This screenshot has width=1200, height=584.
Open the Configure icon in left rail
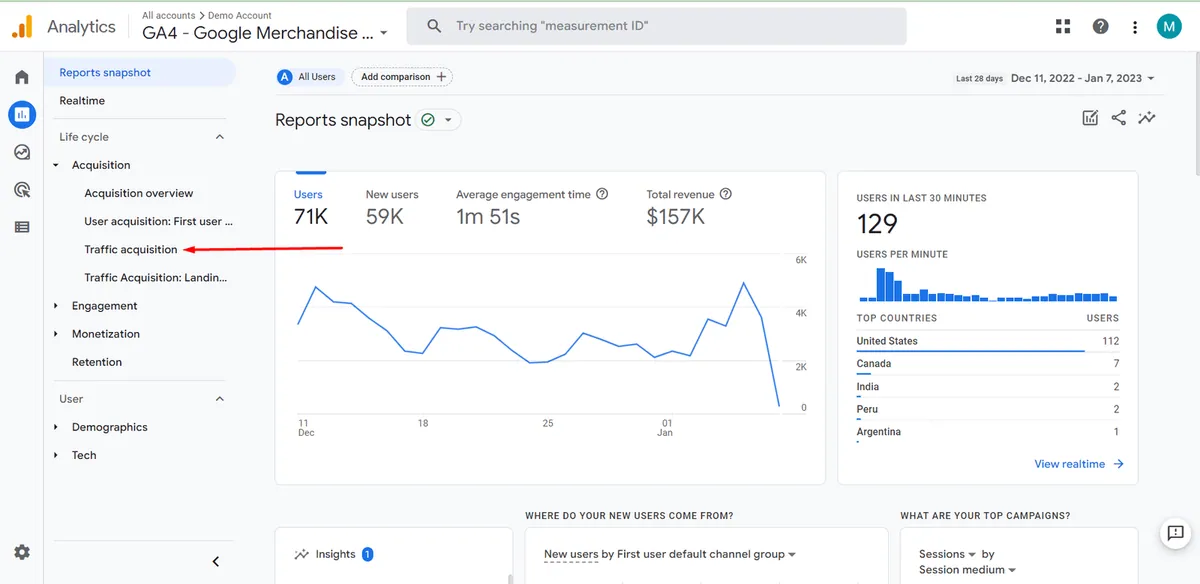(x=22, y=227)
